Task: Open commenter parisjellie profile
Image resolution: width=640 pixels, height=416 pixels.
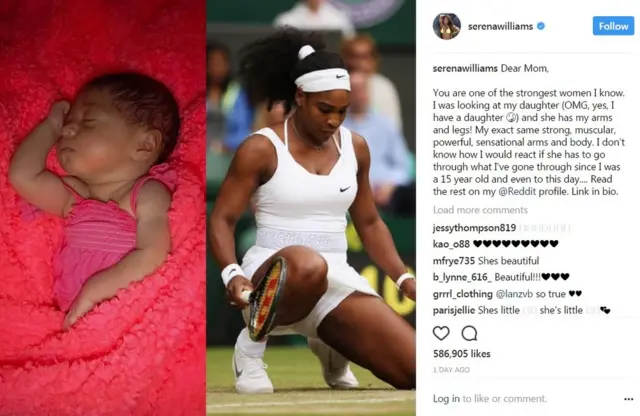Action: [x=454, y=310]
